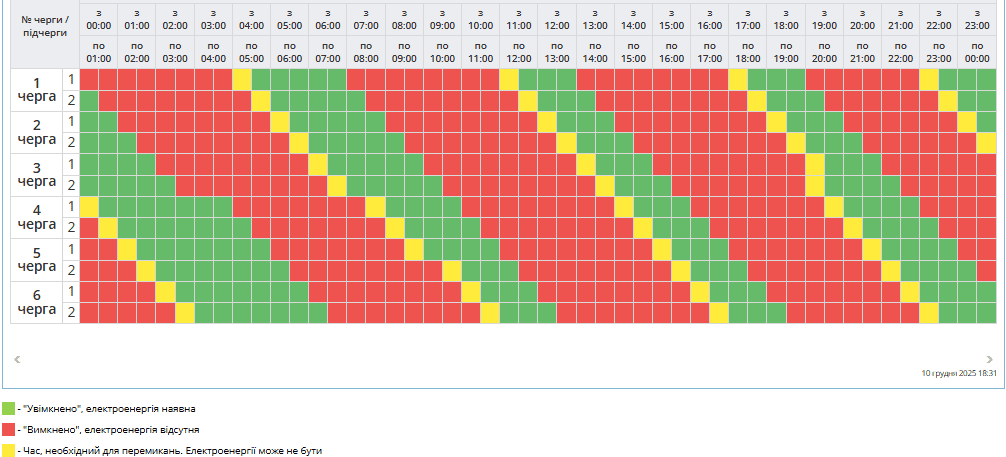Click the "з 18:00" column header
Image resolution: width=1006 pixels, height=457 pixels.
click(x=786, y=19)
